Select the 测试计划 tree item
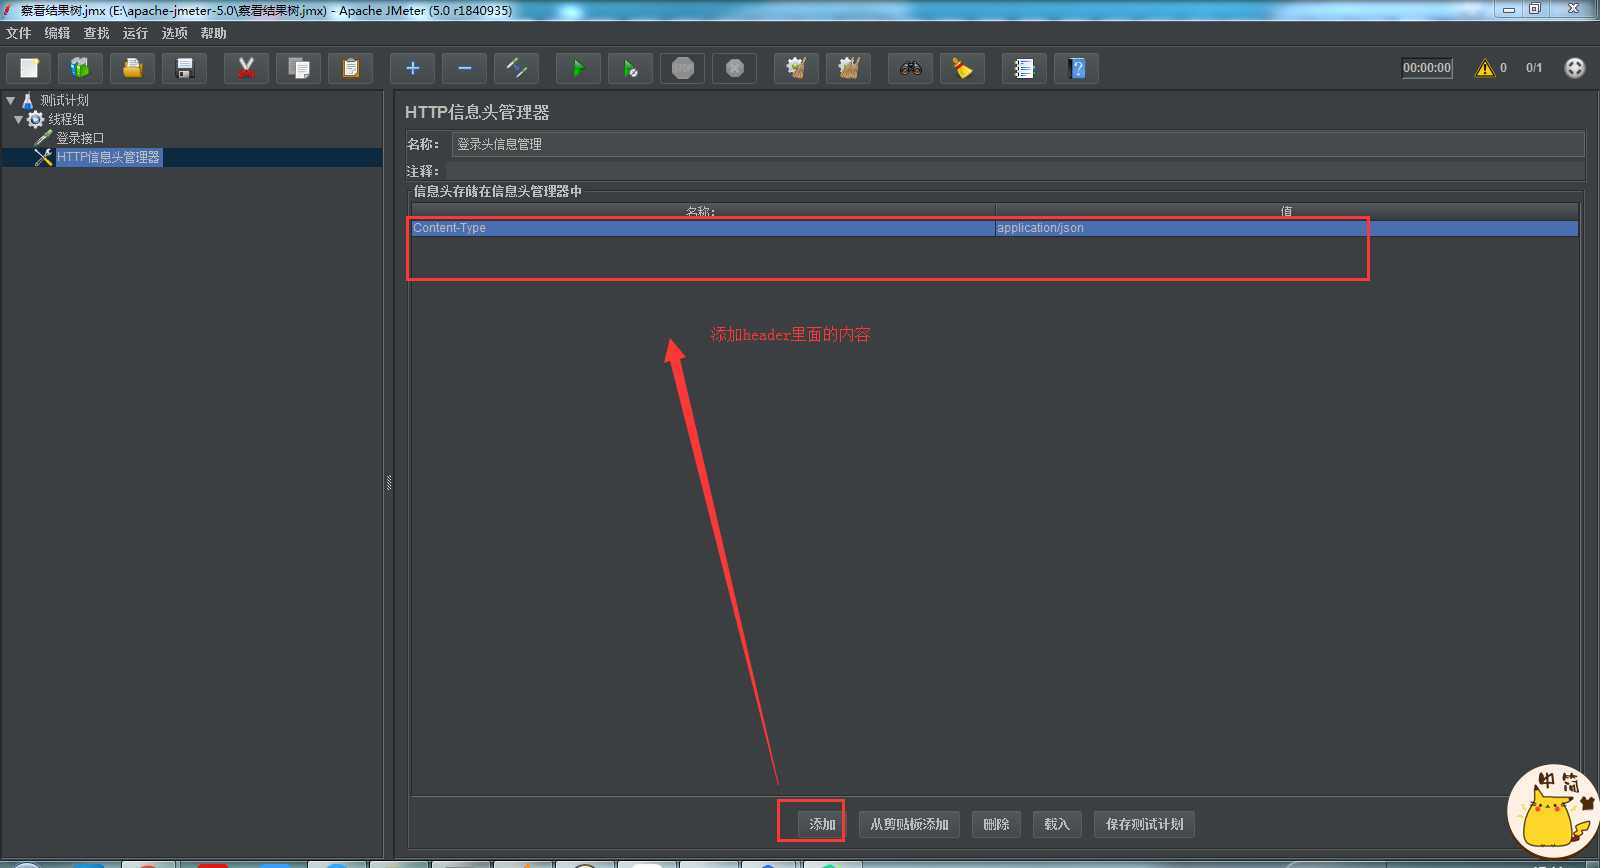Image resolution: width=1600 pixels, height=868 pixels. (64, 100)
